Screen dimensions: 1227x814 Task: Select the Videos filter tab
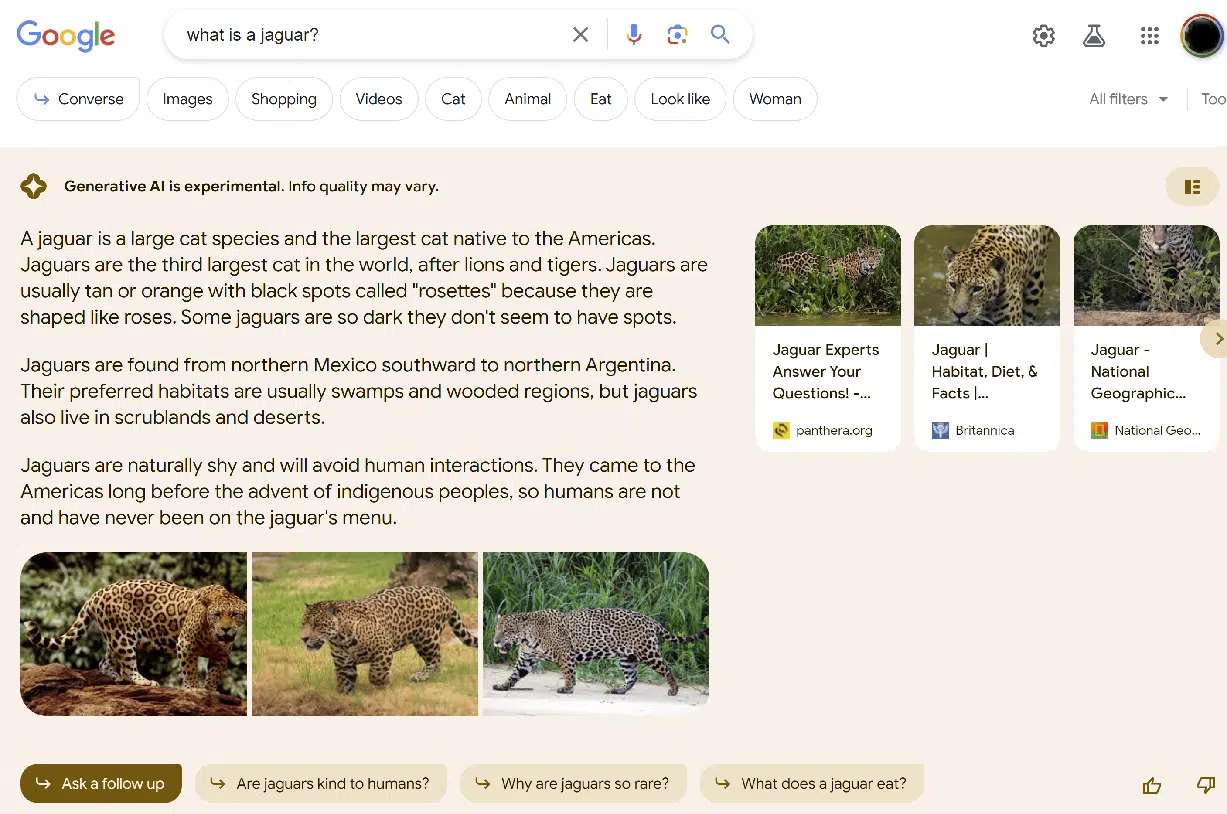point(379,99)
